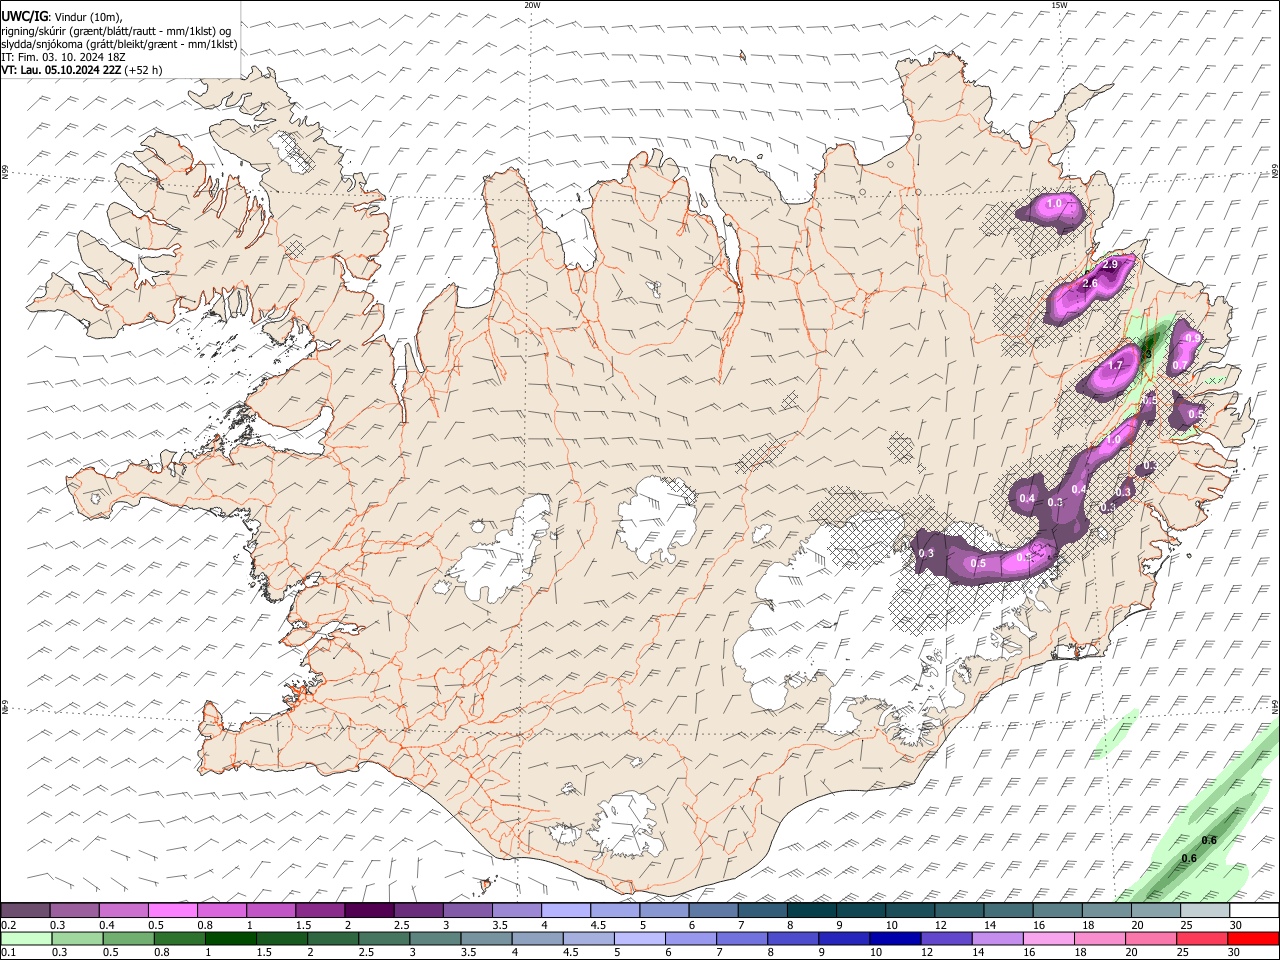This screenshot has width=1280, height=960.
Task: Select the 0.8 swatch in upper legend row
Action: tap(222, 910)
